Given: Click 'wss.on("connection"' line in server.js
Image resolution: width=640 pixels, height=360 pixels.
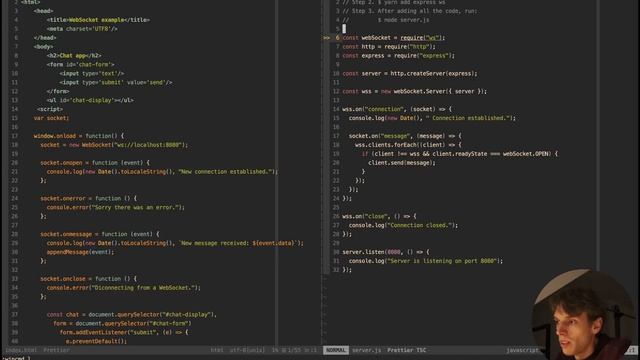Looking at the screenshot, I should click(397, 109).
